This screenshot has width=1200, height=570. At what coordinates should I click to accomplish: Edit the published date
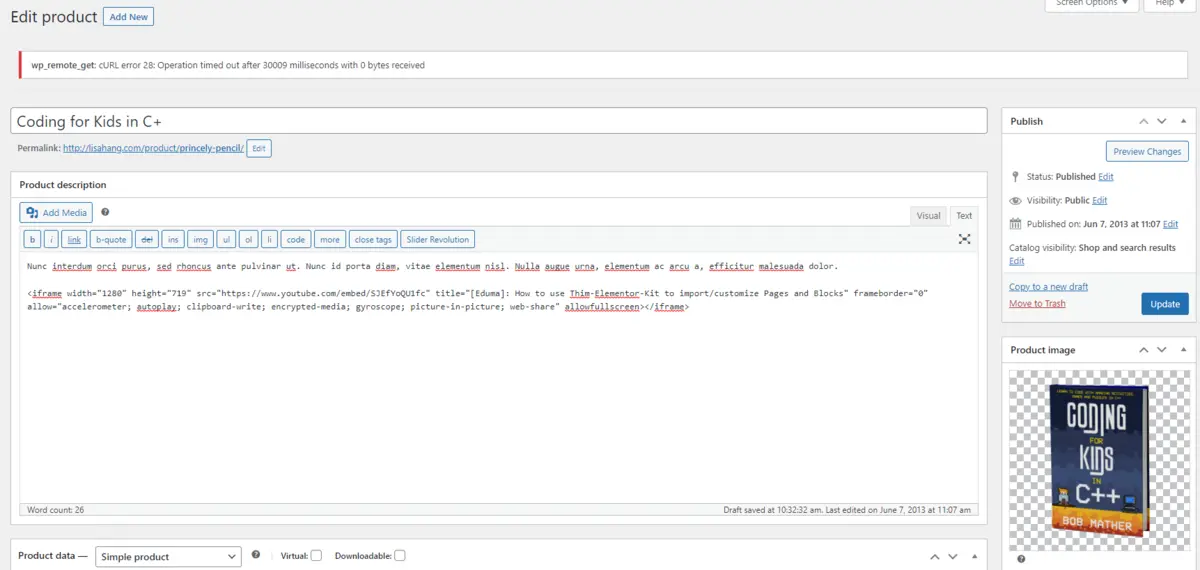point(1170,224)
